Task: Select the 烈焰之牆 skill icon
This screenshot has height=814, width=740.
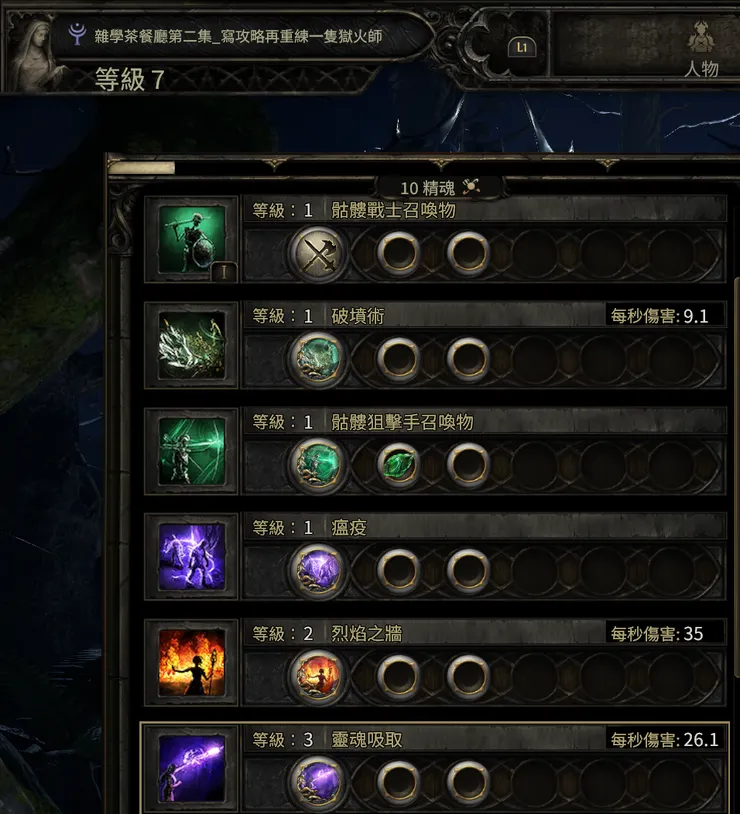Action: click(x=192, y=663)
